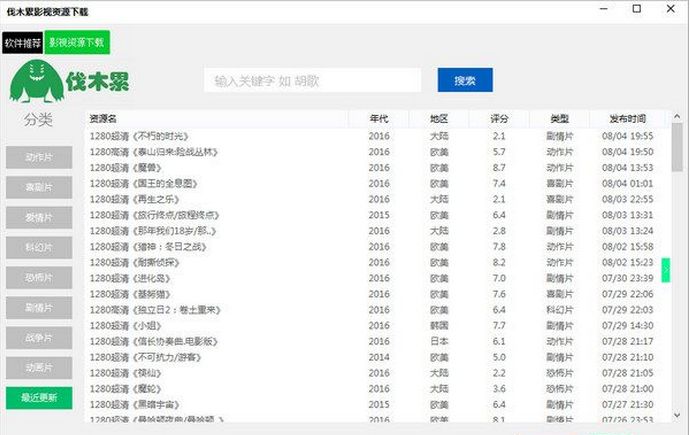Sort by the 年代 column header

[379, 119]
